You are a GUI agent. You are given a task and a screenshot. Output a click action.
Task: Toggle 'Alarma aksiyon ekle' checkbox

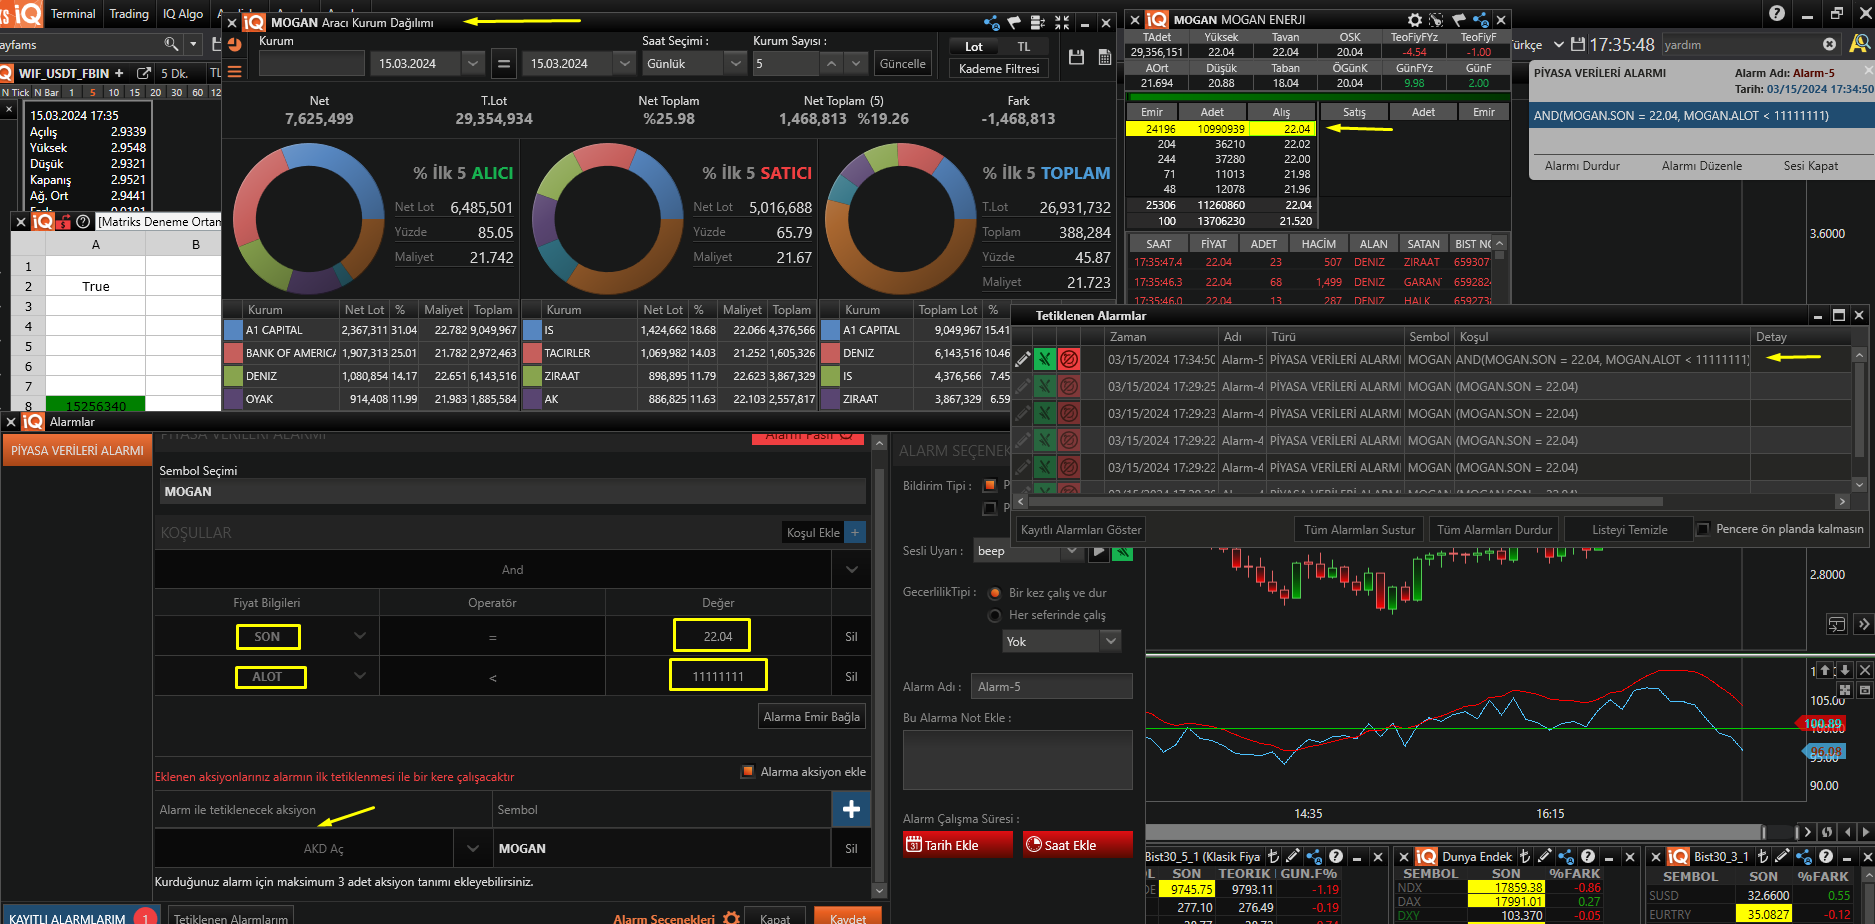747,771
